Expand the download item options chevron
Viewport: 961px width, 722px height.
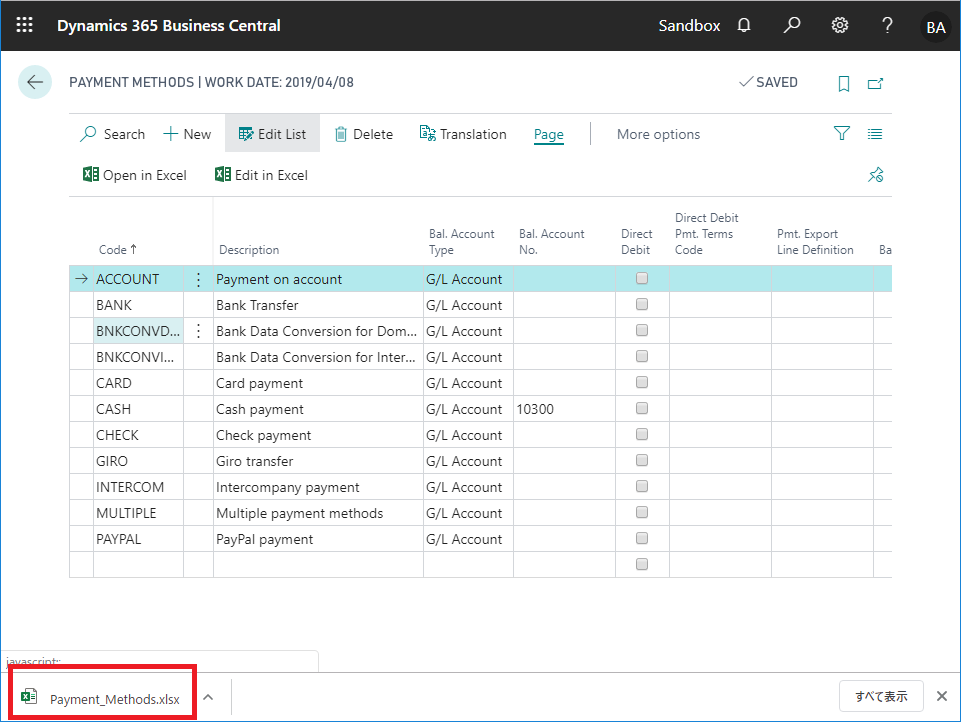point(208,697)
